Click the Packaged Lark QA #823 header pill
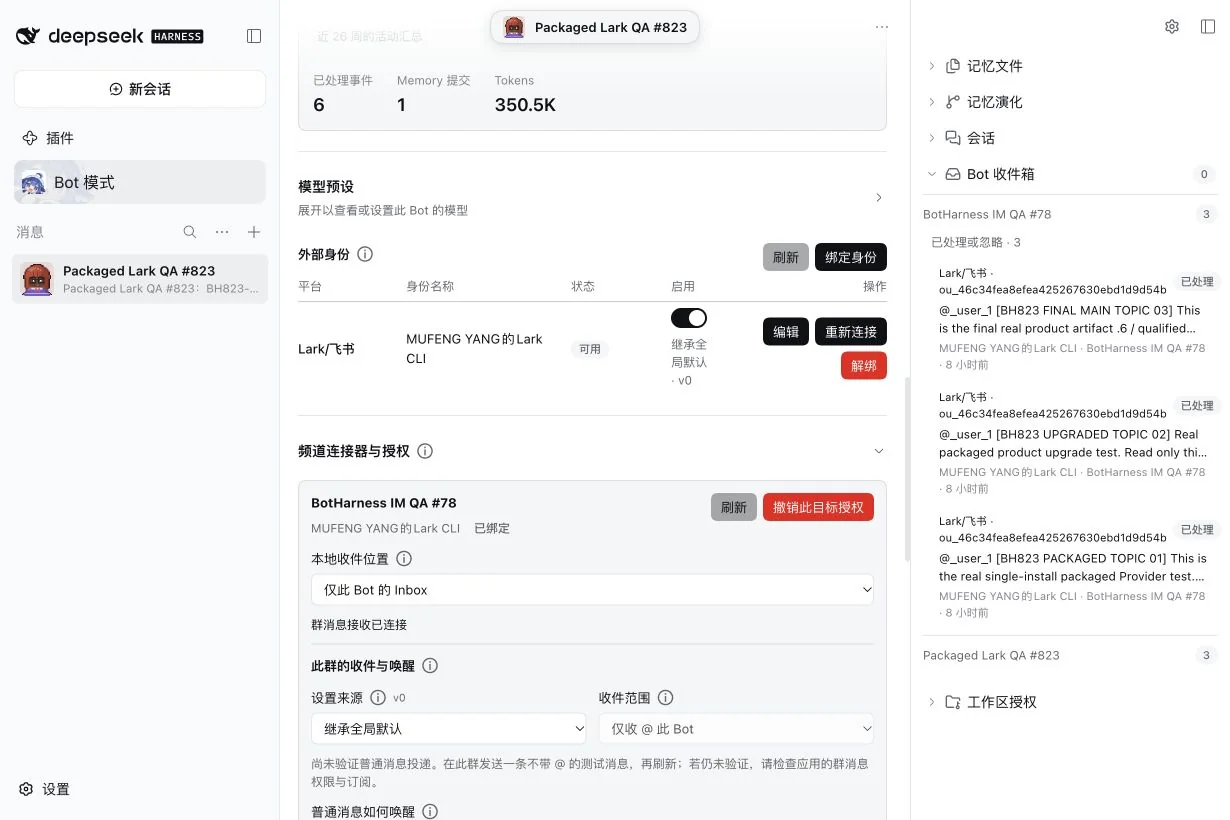The height and width of the screenshot is (820, 1230). coord(595,27)
